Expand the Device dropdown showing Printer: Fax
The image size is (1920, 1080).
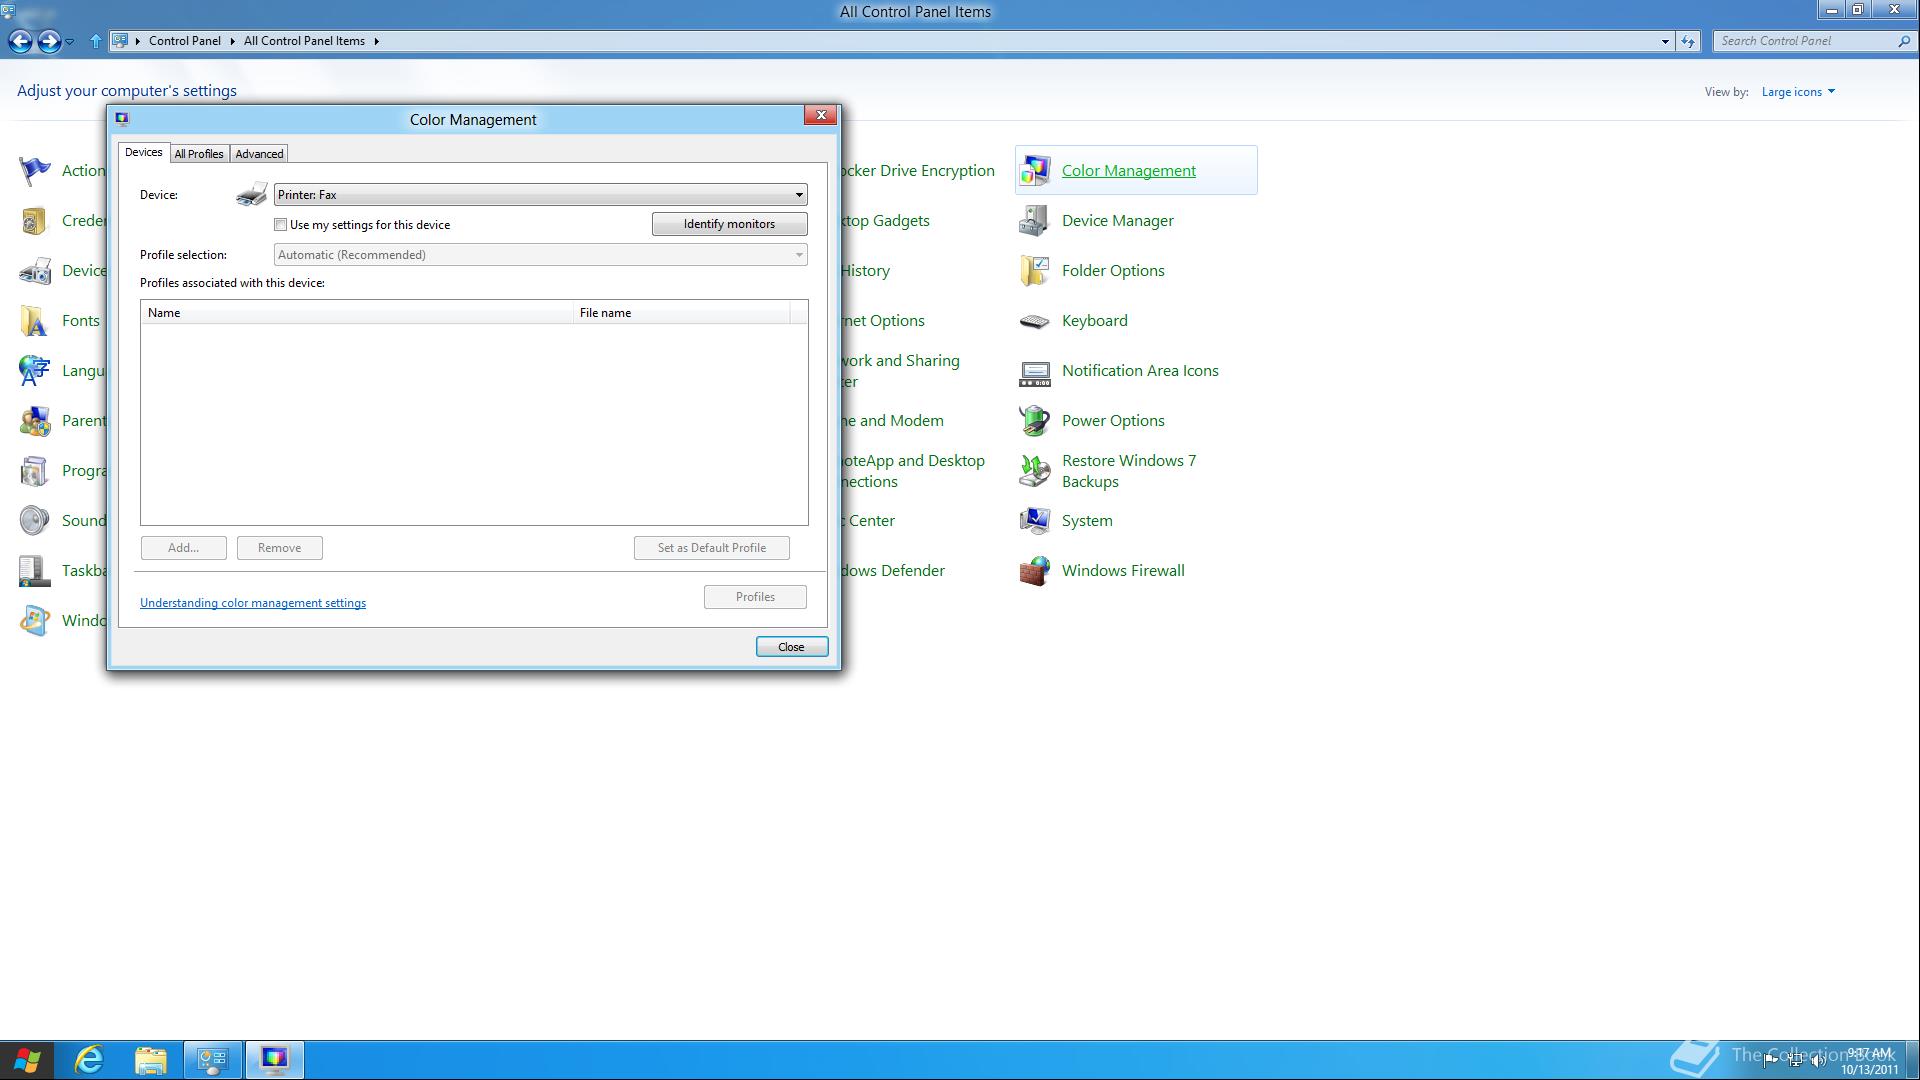tap(798, 195)
